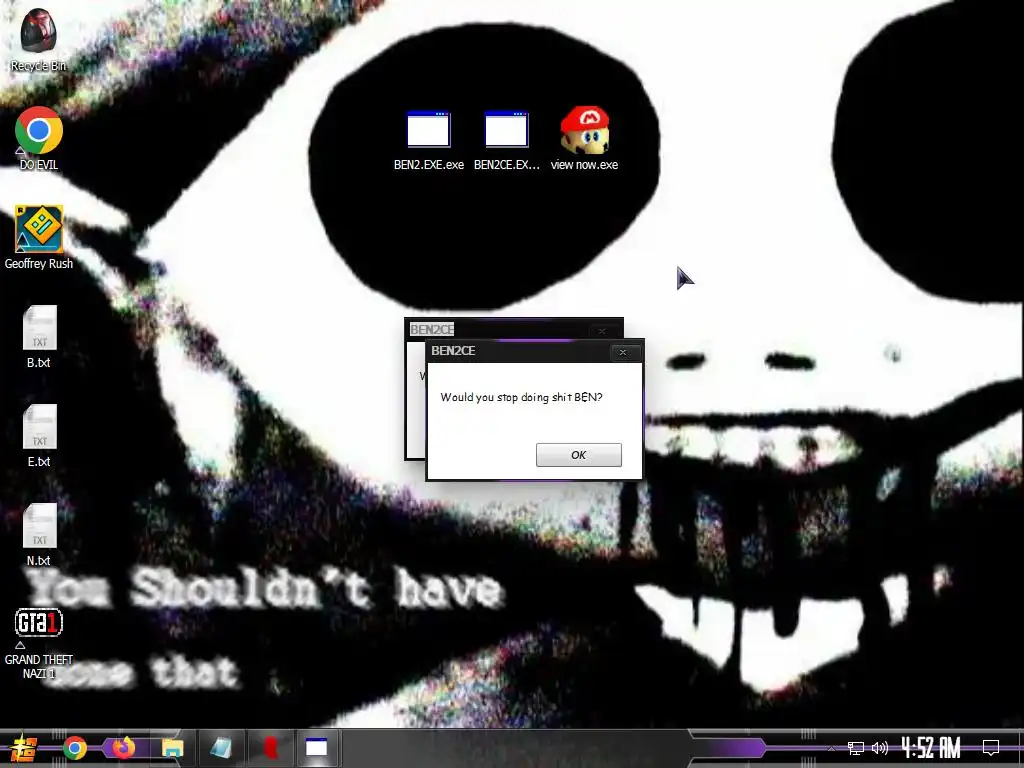Select the BEN2CE.EX... desktop file
Screen dimensions: 1024x768
(x=507, y=140)
